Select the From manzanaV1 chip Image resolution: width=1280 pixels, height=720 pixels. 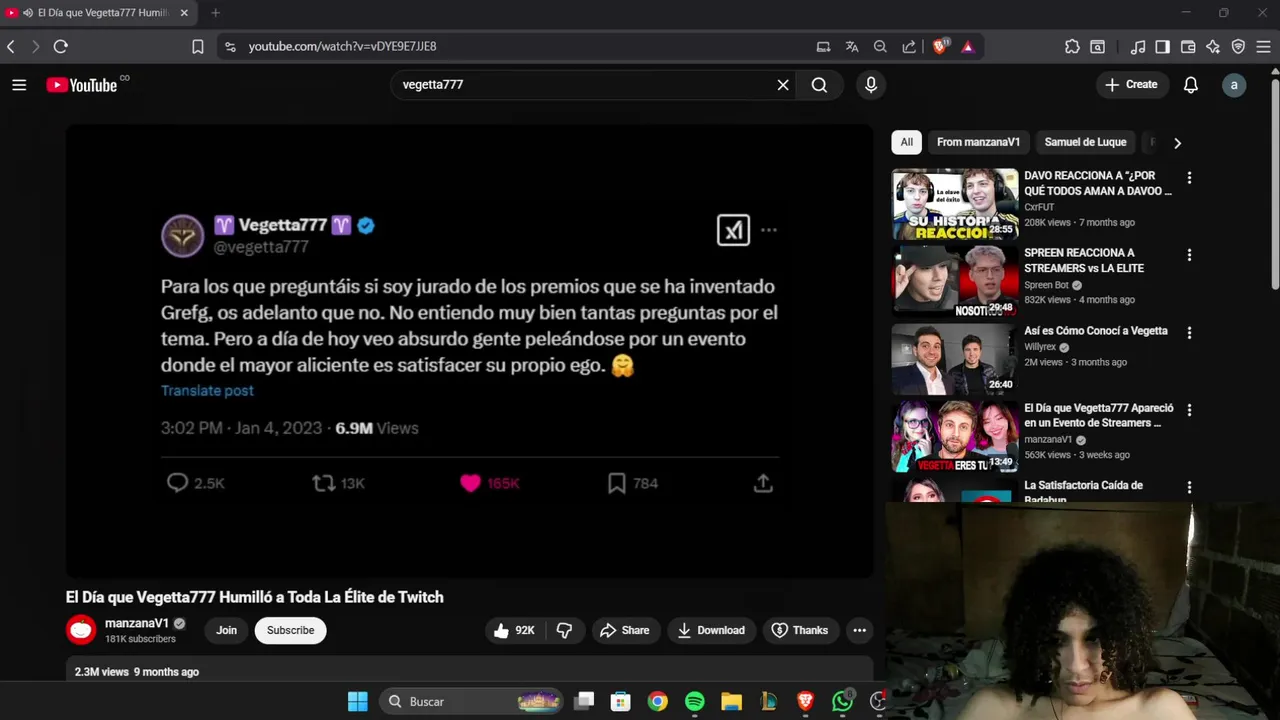978,142
